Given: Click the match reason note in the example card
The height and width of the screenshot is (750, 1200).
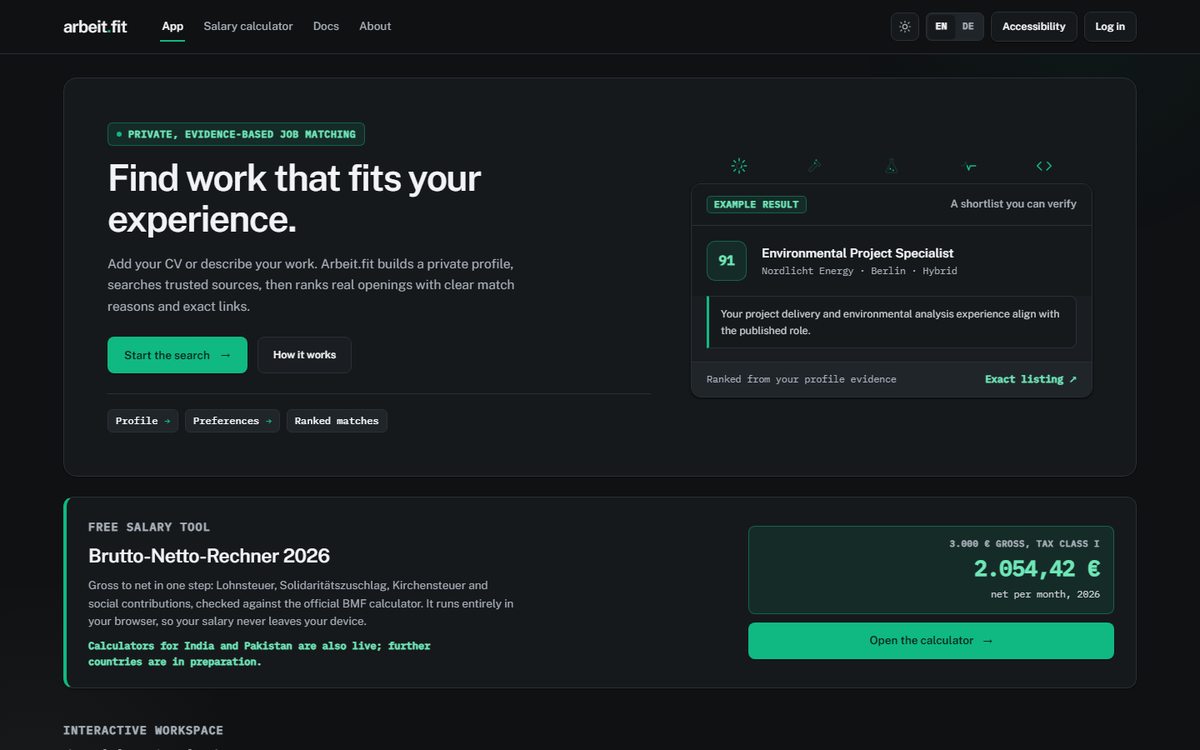Looking at the screenshot, I should click(891, 322).
